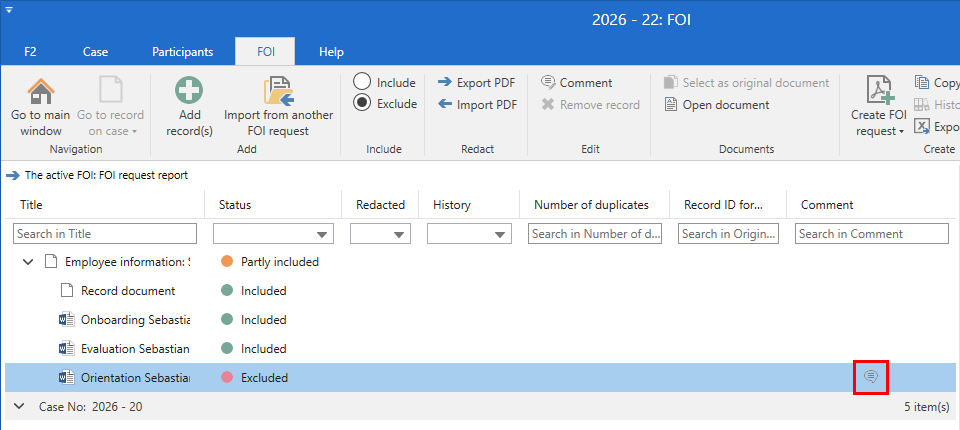Click The active FOI: FOI request report text
This screenshot has height=430, width=960.
tap(106, 176)
